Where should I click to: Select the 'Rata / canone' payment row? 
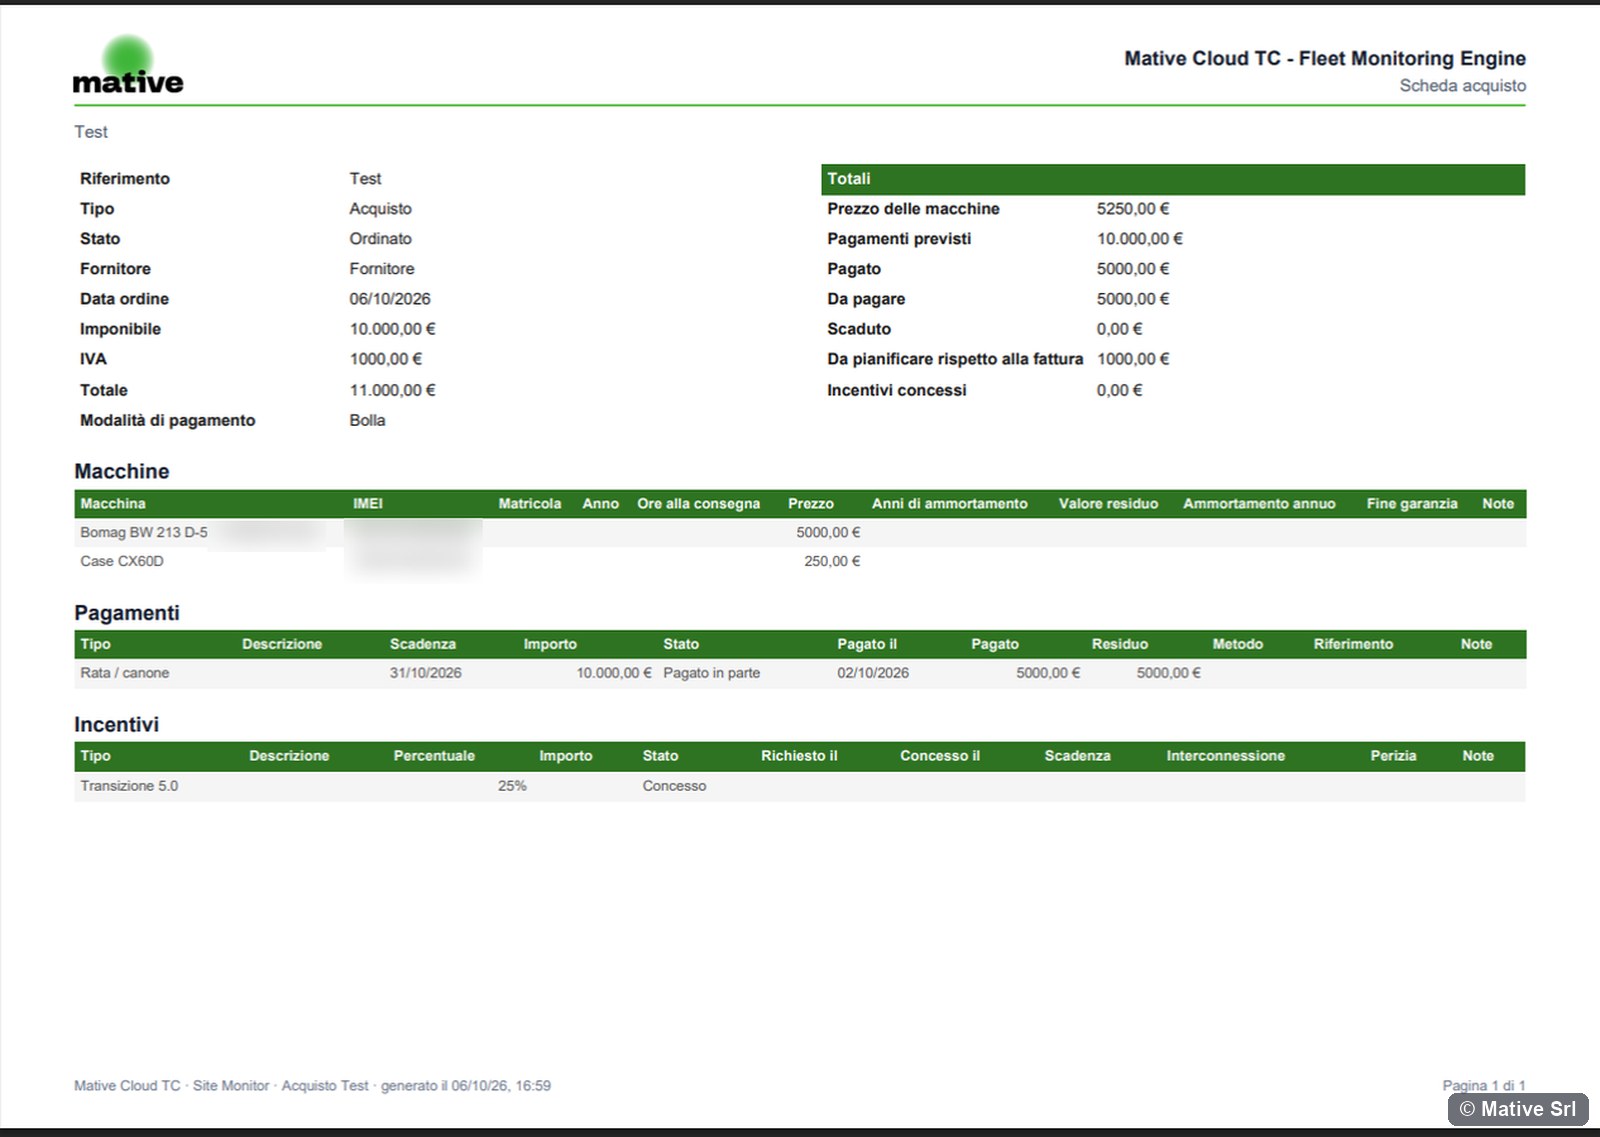click(800, 674)
